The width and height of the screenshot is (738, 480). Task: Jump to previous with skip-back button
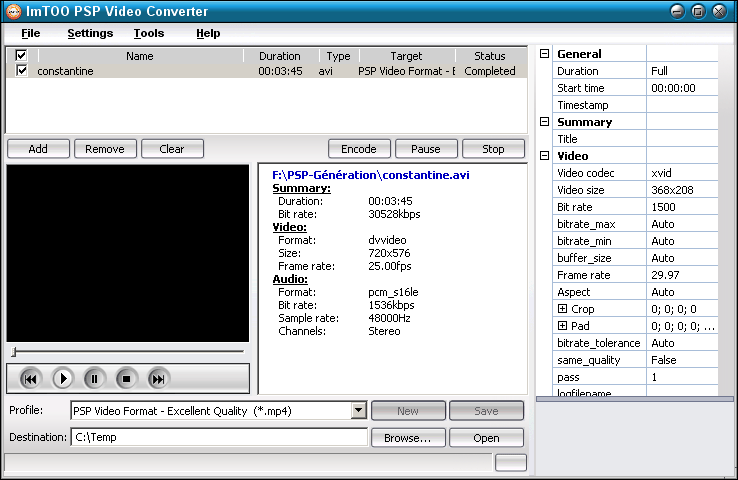(30, 379)
